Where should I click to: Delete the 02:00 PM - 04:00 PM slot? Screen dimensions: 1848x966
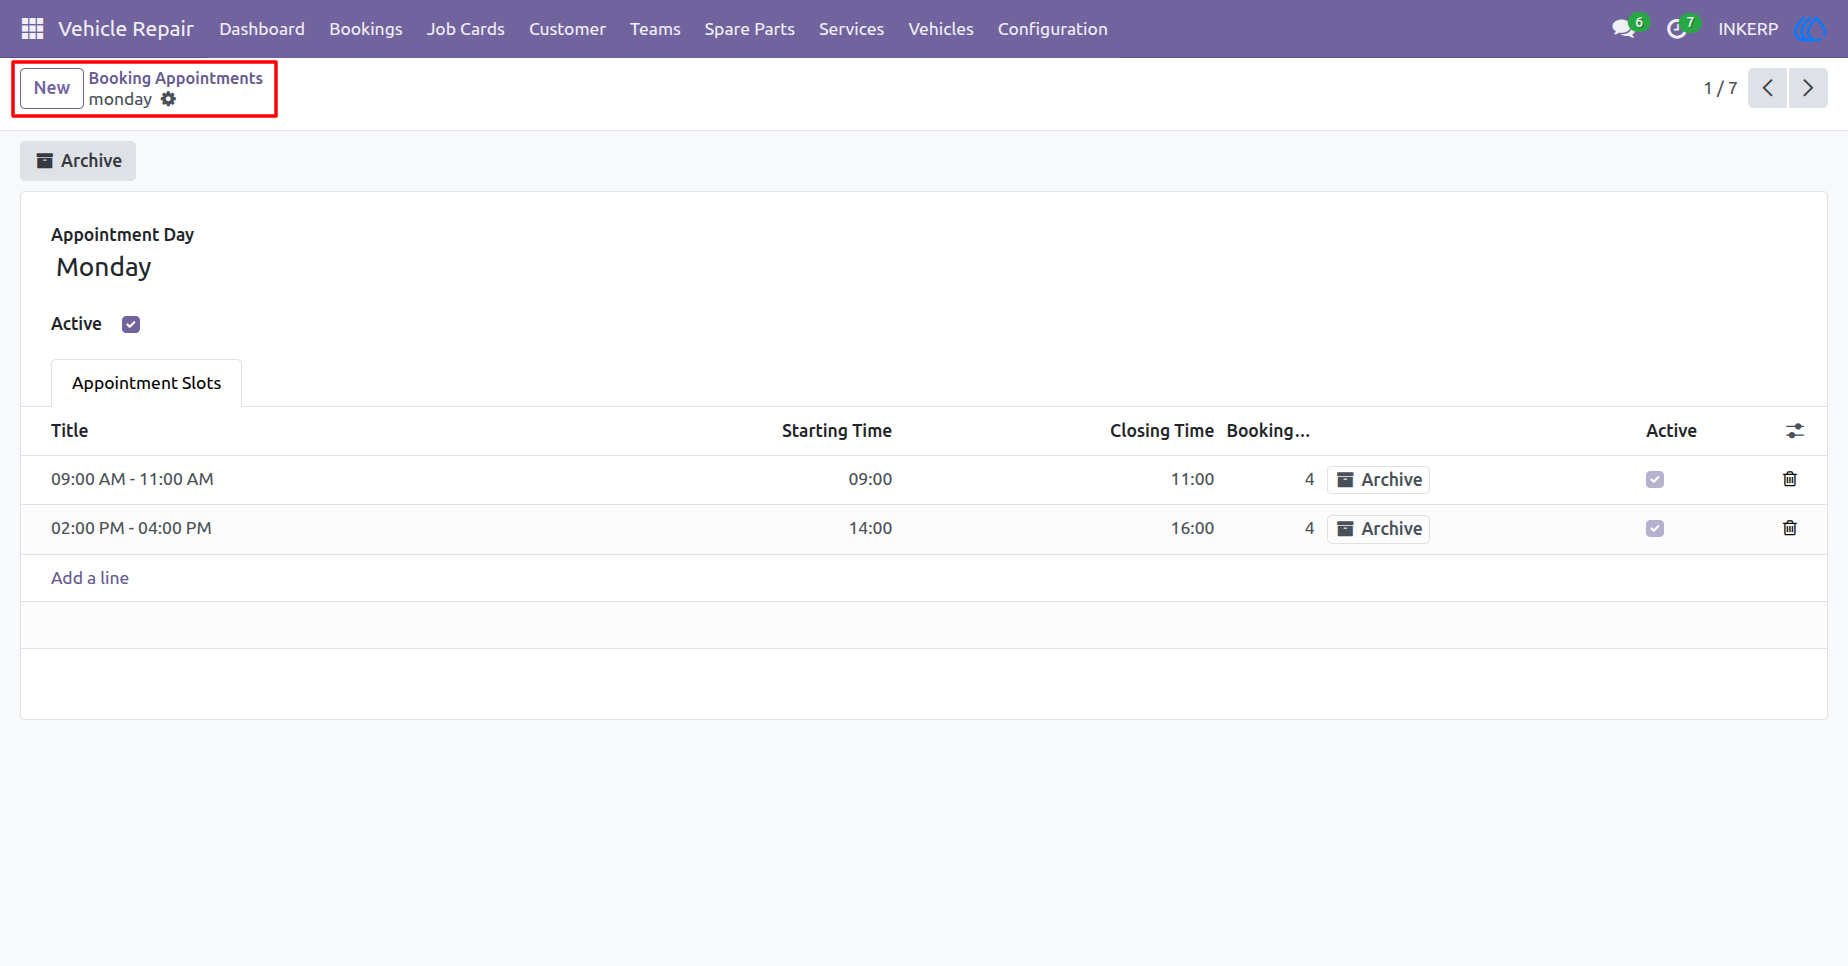click(x=1790, y=528)
